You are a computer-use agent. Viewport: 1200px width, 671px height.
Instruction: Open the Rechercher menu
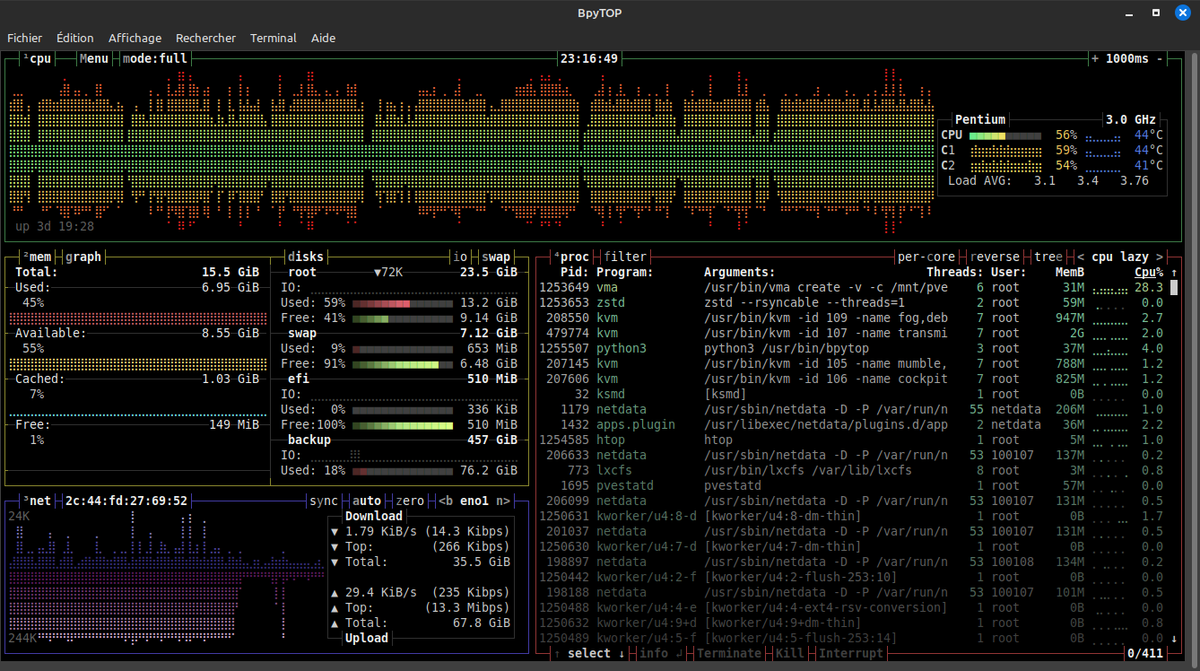coord(206,38)
